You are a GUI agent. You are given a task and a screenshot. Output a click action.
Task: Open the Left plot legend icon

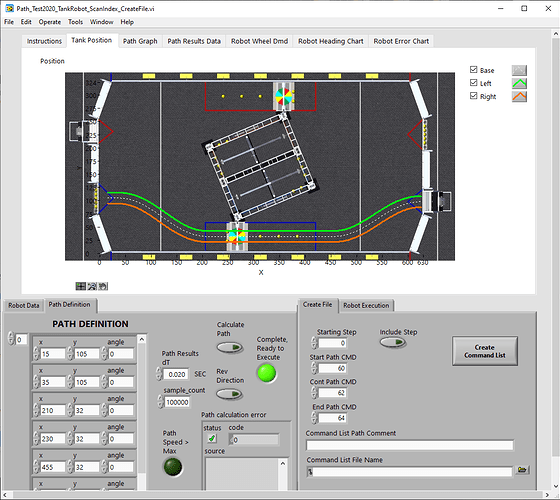519,83
